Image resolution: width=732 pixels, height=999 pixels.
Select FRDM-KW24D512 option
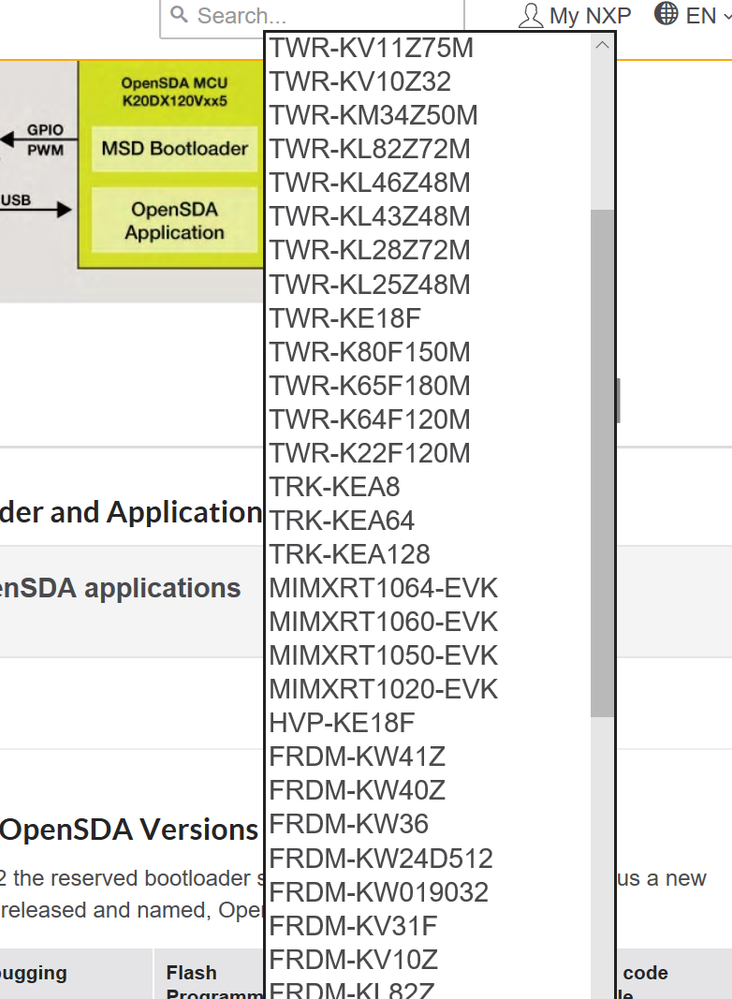coord(381,858)
